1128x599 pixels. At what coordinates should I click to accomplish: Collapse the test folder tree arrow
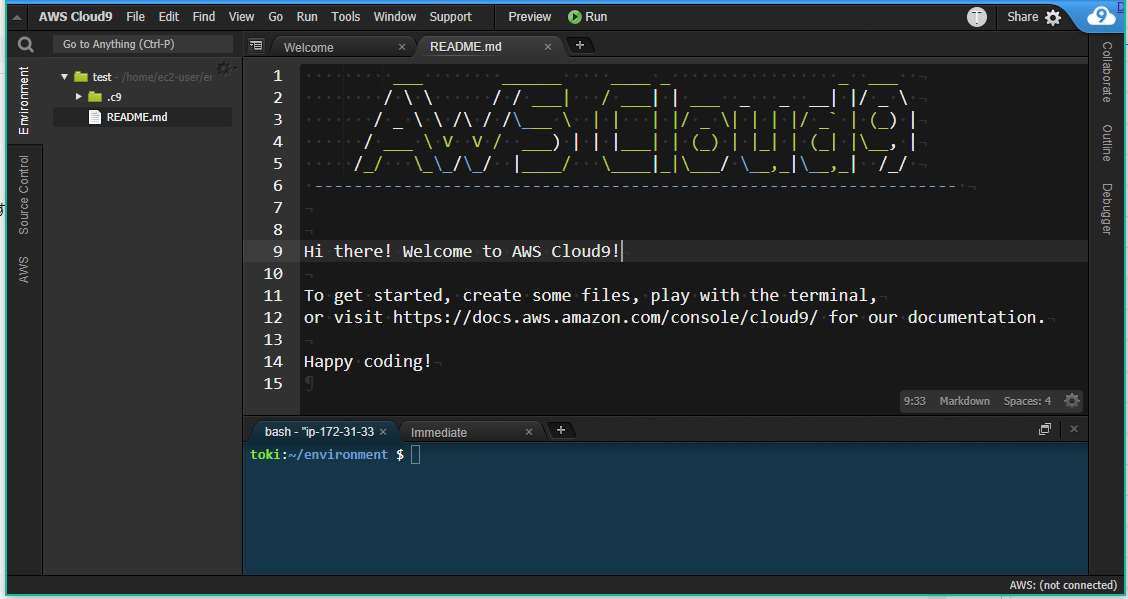coord(64,76)
